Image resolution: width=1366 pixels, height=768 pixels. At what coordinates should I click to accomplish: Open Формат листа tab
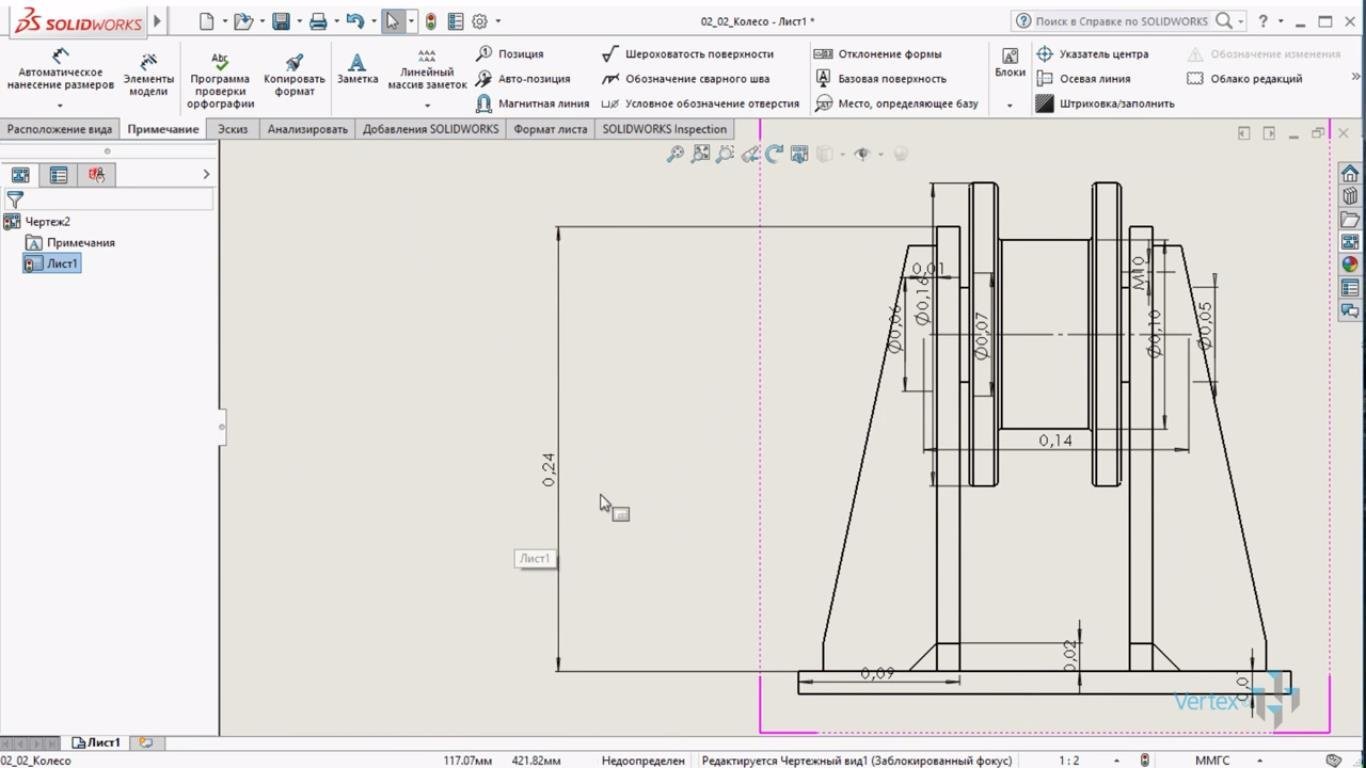[550, 129]
